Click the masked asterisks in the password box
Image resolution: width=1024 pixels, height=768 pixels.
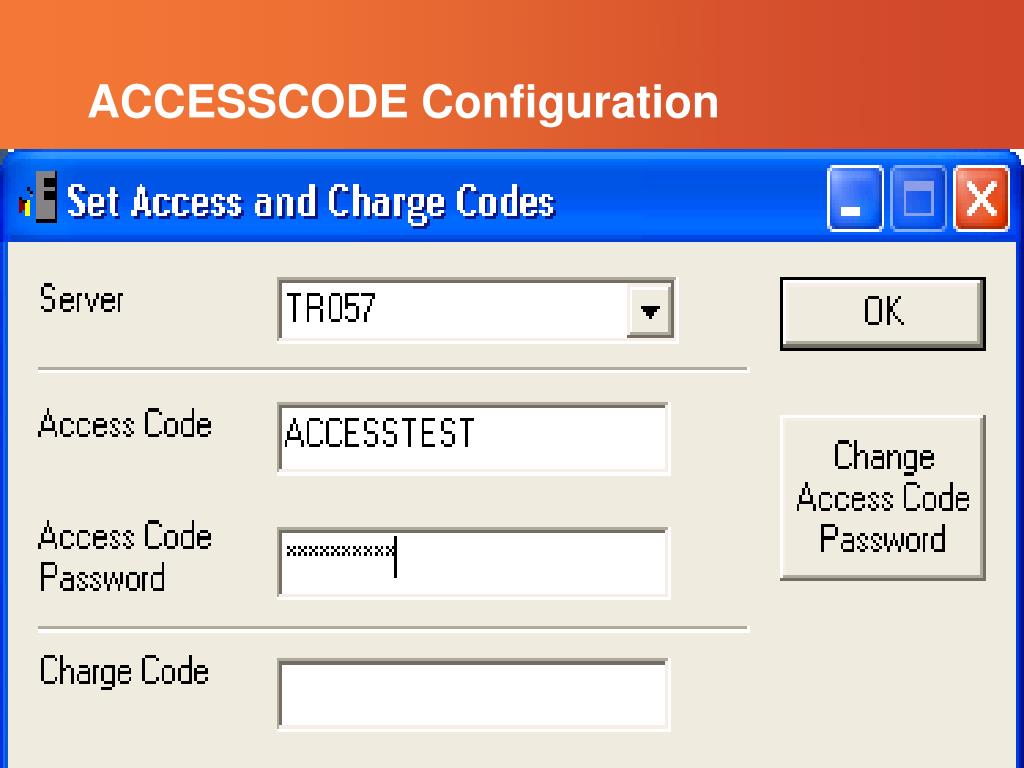[340, 551]
